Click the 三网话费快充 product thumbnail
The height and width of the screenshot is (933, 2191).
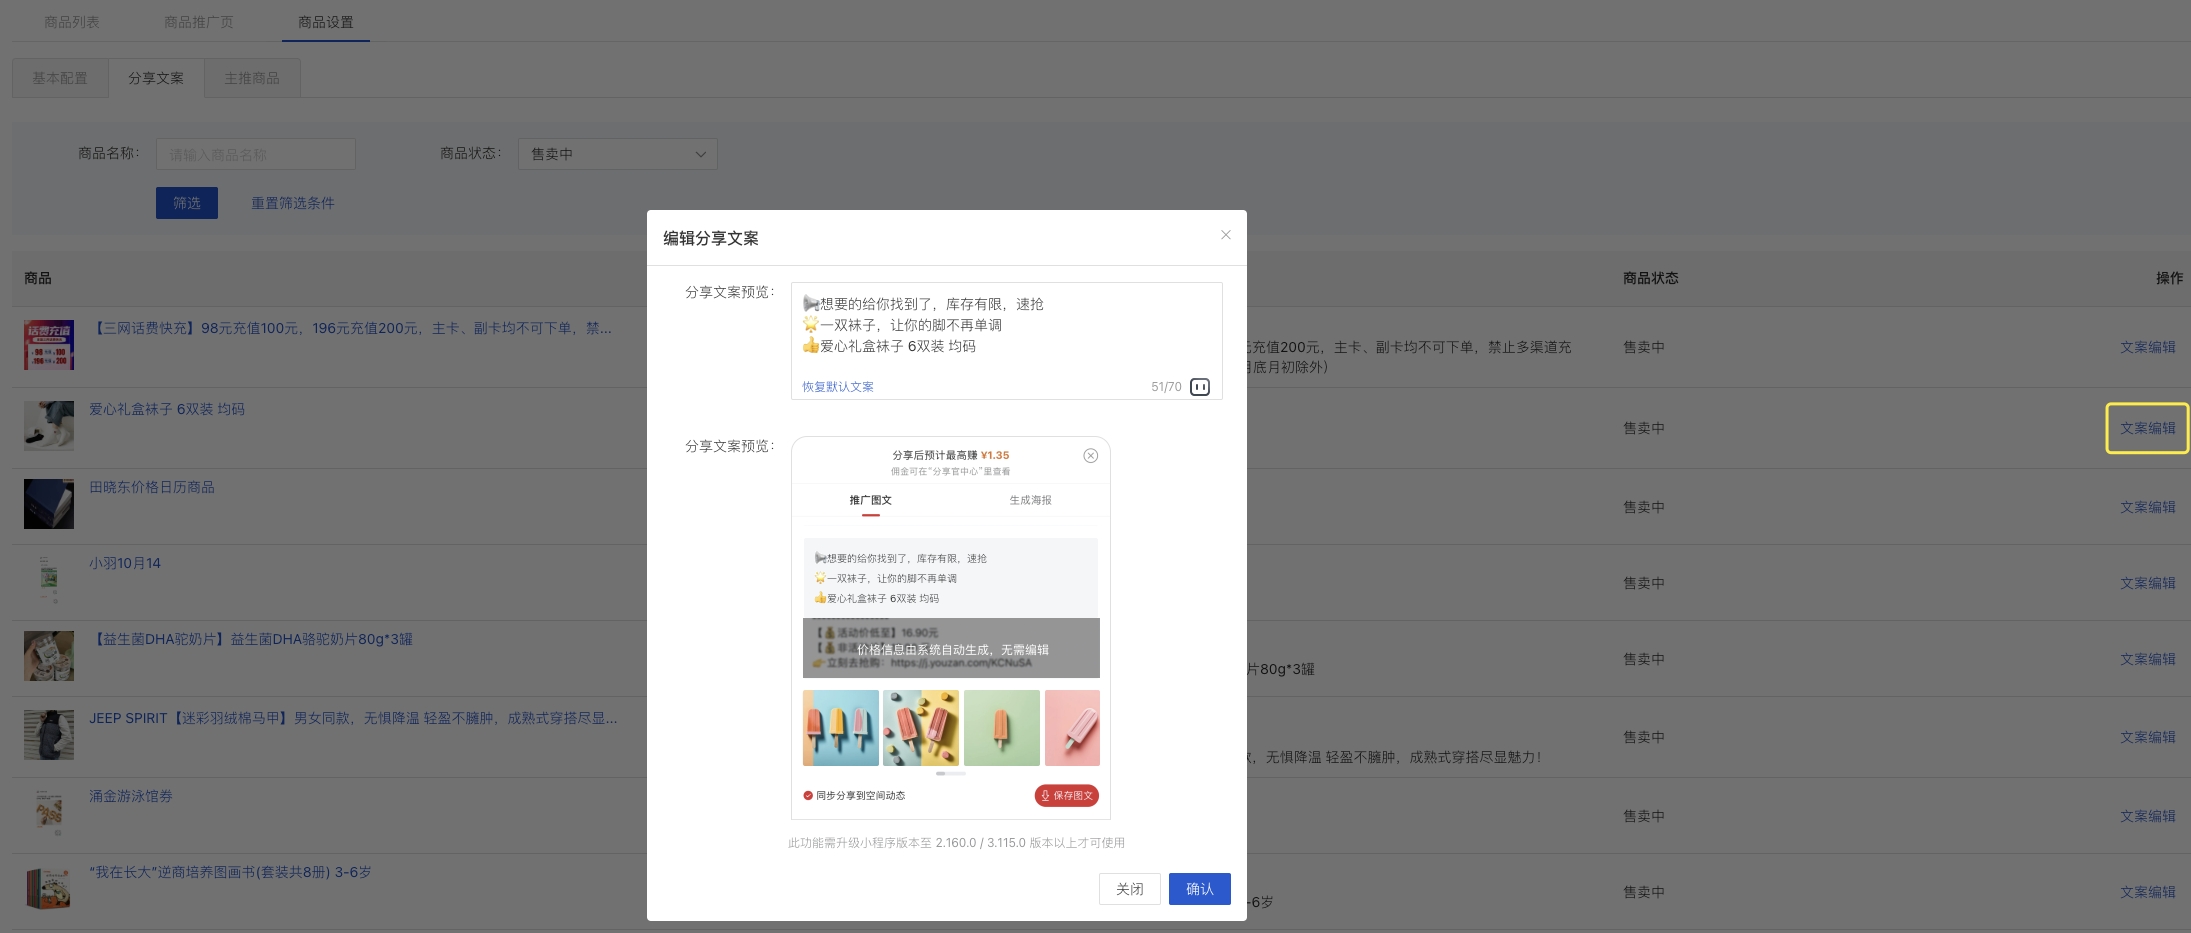pos(49,345)
